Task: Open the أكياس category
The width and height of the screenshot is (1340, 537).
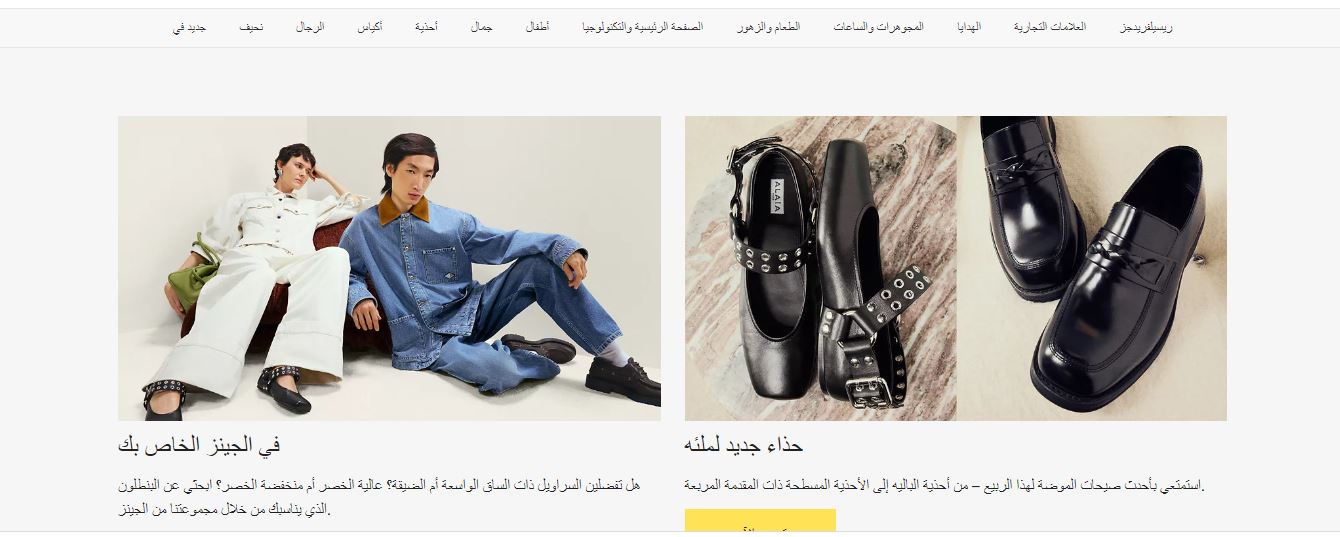Action: 371,27
